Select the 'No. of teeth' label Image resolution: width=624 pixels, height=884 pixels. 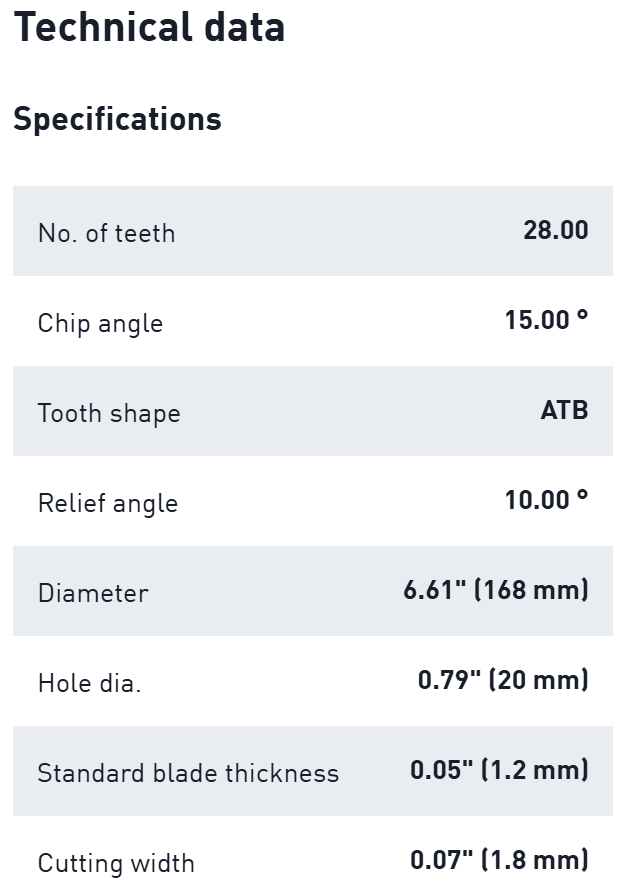tap(106, 233)
